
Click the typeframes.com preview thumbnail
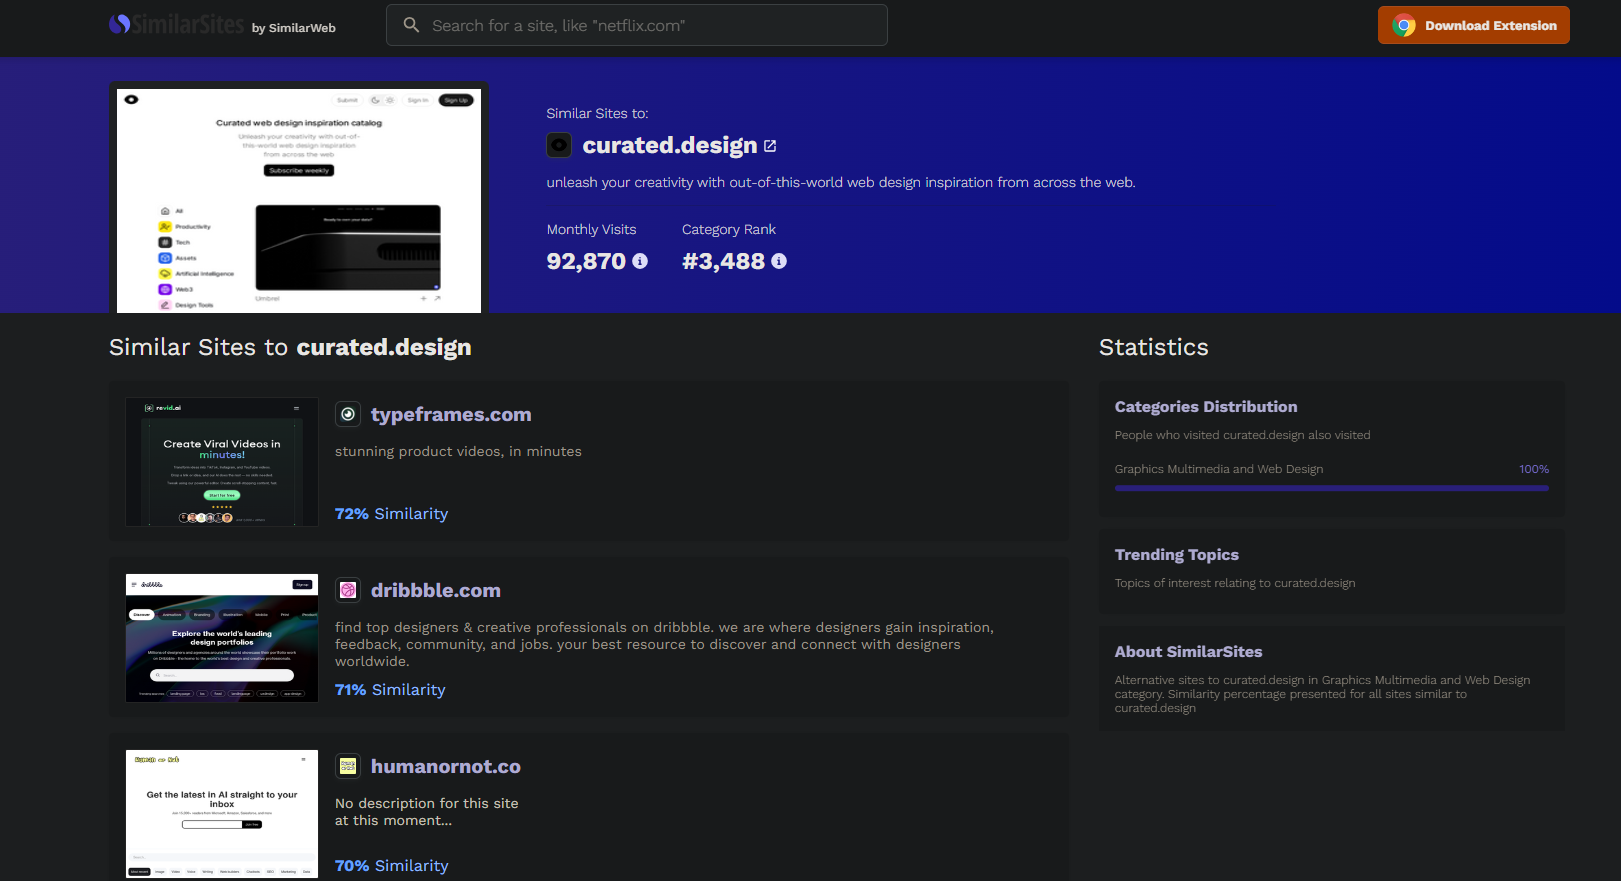(222, 462)
